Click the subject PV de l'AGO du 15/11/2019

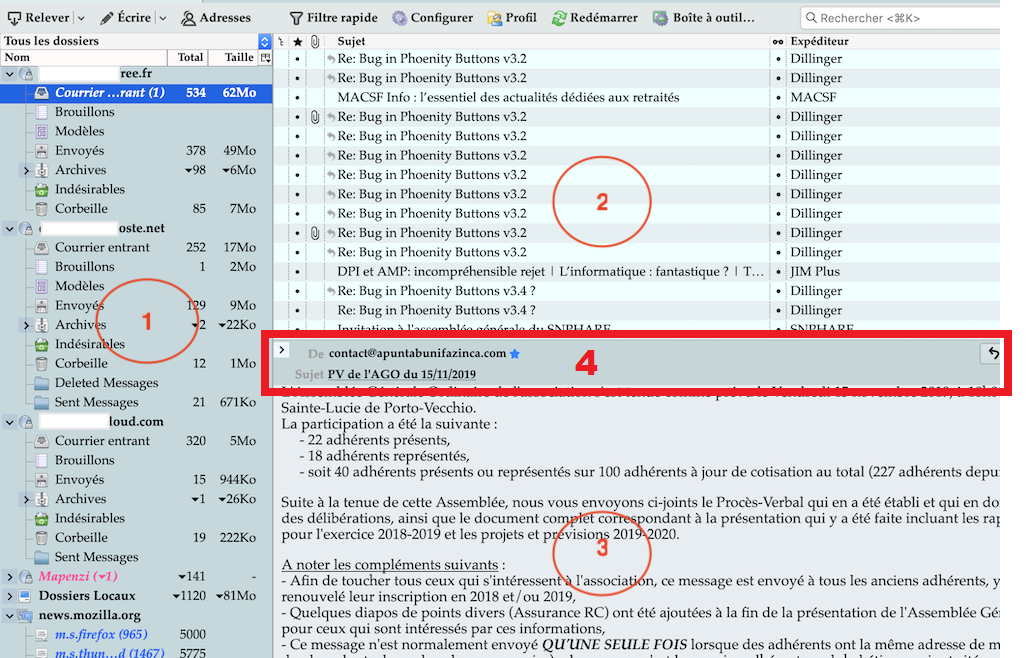click(402, 375)
